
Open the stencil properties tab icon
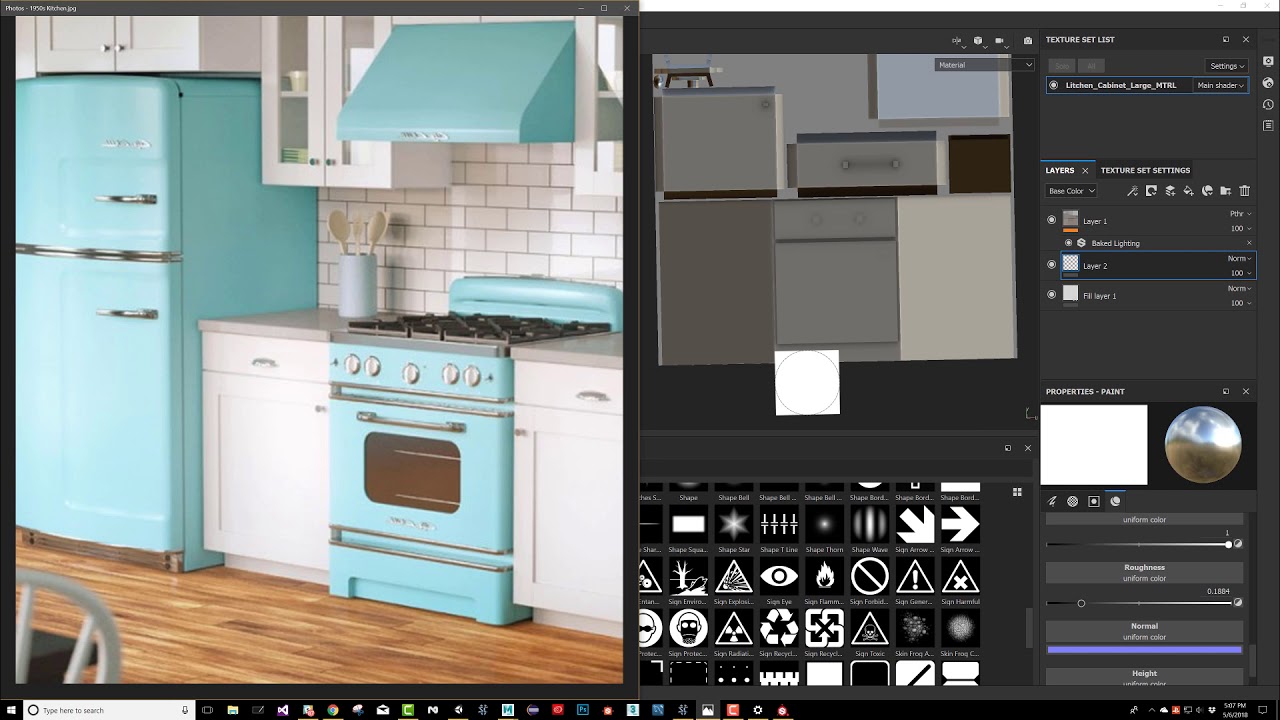coord(1094,501)
